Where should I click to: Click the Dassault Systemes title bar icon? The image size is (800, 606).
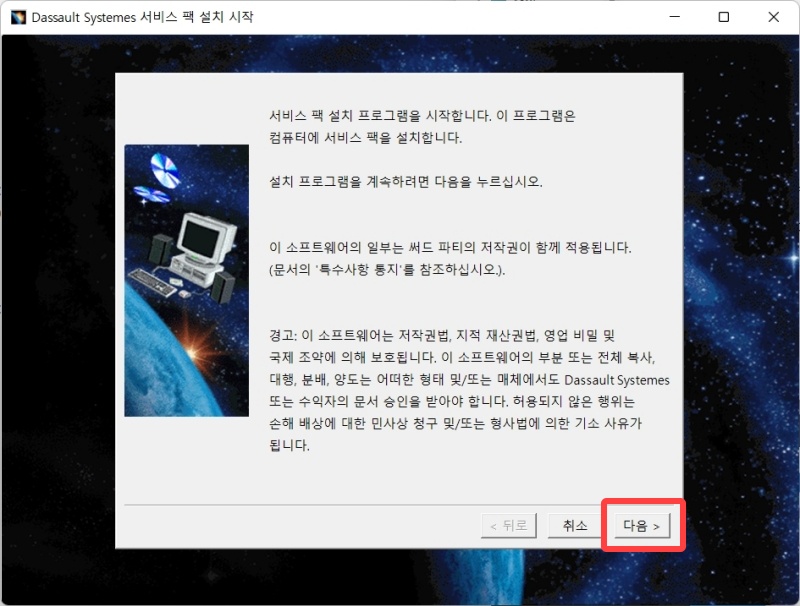coord(18,17)
